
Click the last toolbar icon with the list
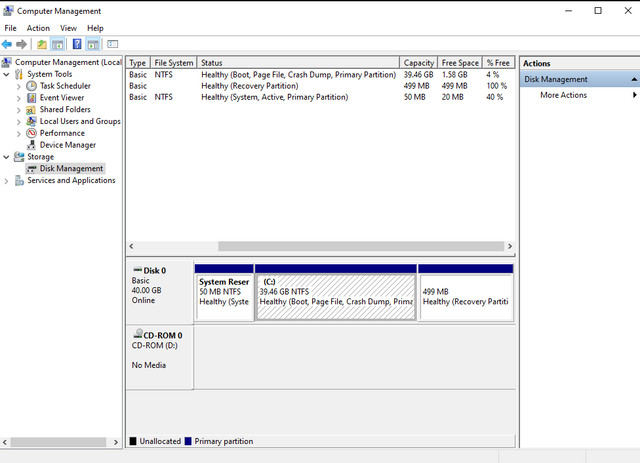(113, 44)
